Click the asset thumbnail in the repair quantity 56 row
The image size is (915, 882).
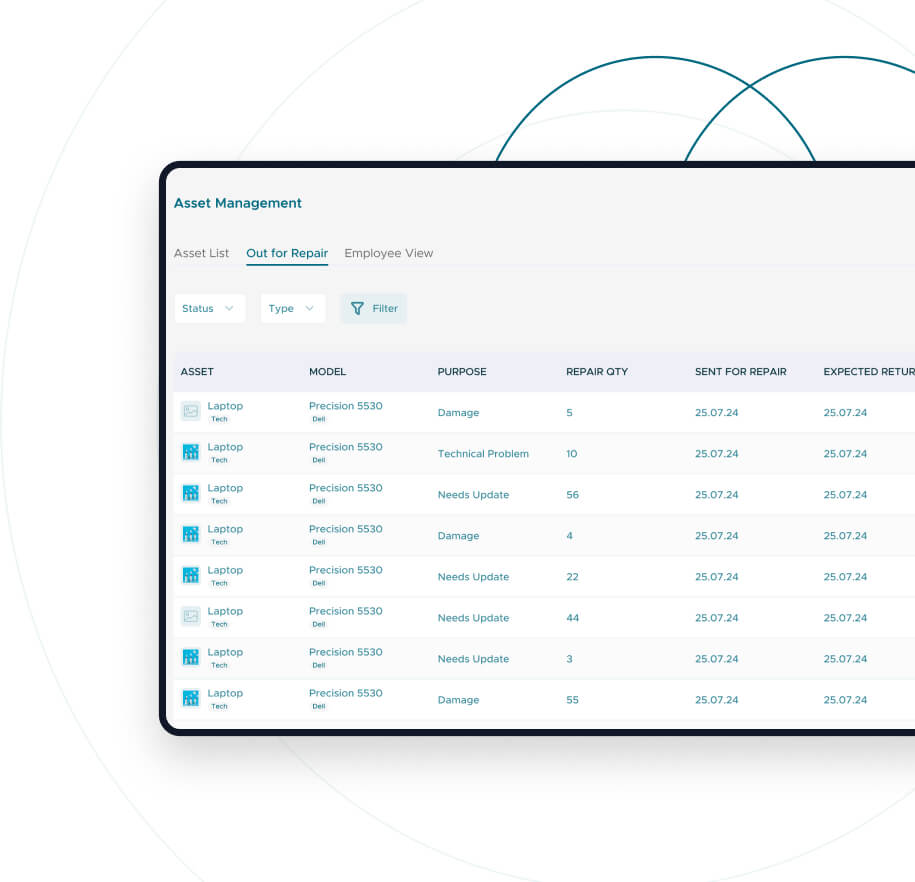[x=190, y=493]
